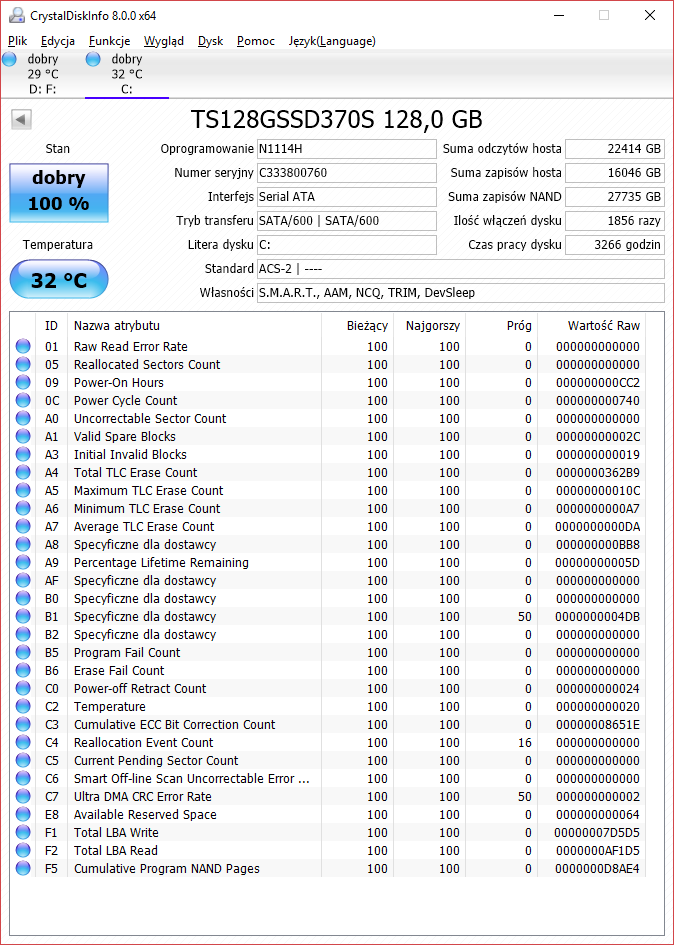This screenshot has width=674, height=945.
Task: Click the serial number field C333800760
Action: (x=347, y=173)
